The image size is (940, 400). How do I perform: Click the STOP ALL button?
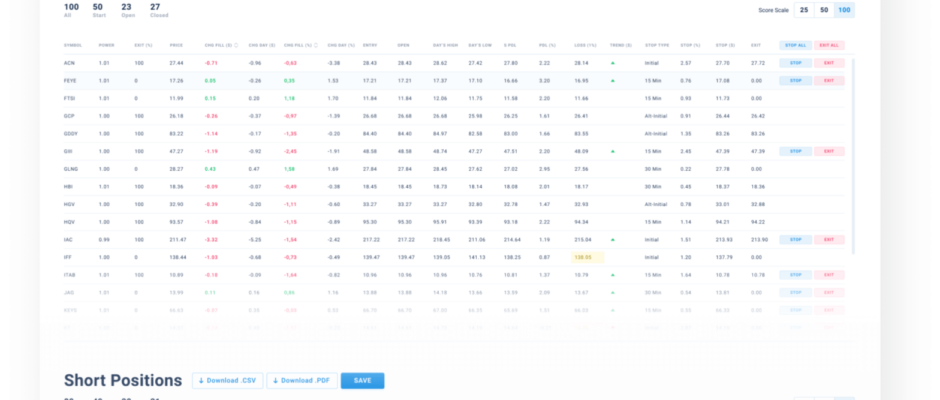796,45
